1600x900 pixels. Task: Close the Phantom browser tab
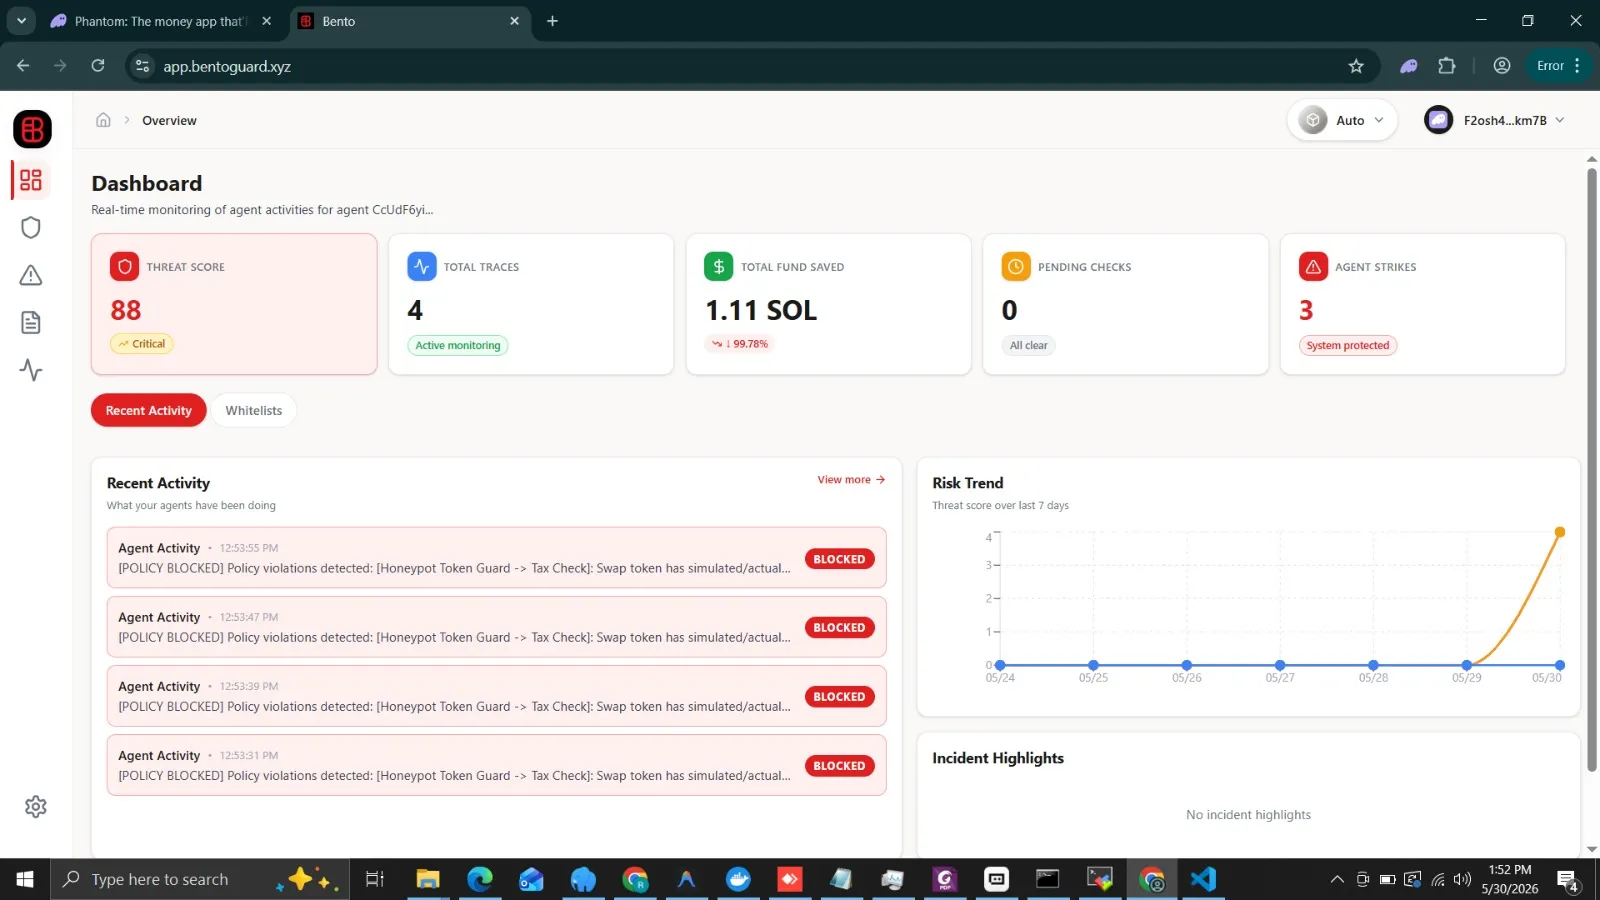[266, 21]
